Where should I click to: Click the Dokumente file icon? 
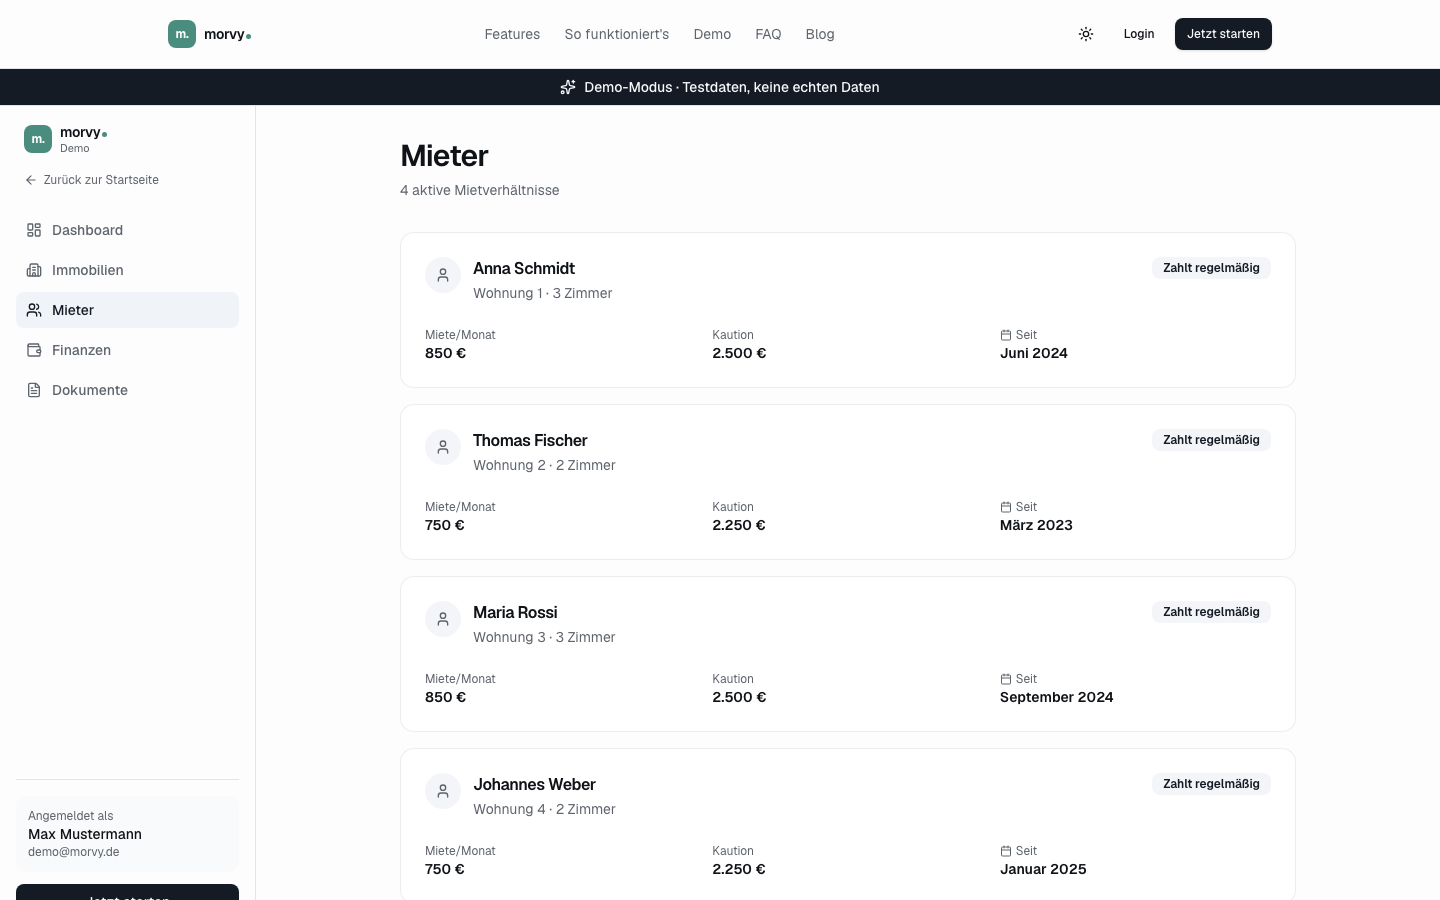coord(34,390)
